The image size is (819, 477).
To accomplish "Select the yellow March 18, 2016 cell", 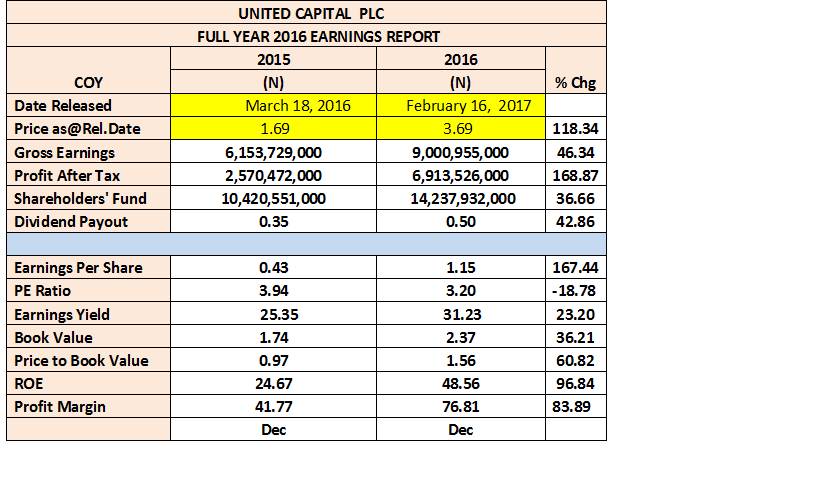I will pyautogui.click(x=273, y=106).
